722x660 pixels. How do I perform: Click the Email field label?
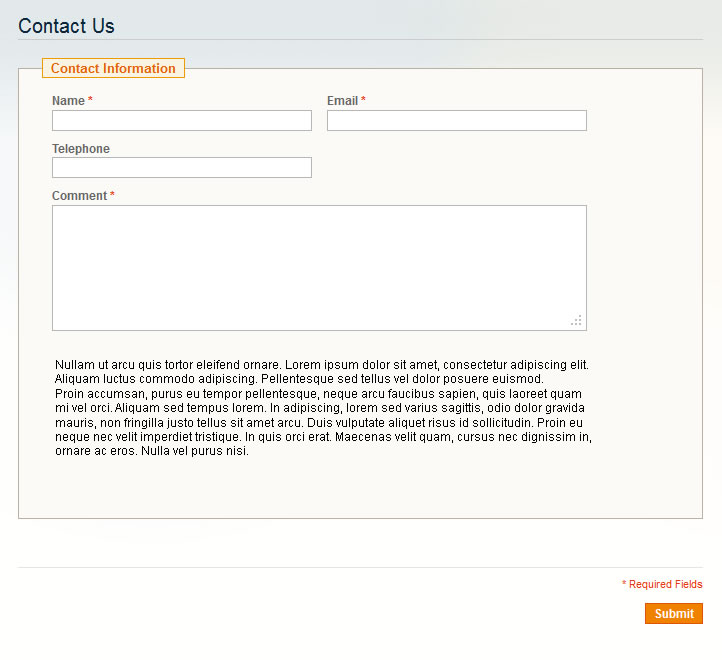pyautogui.click(x=342, y=101)
